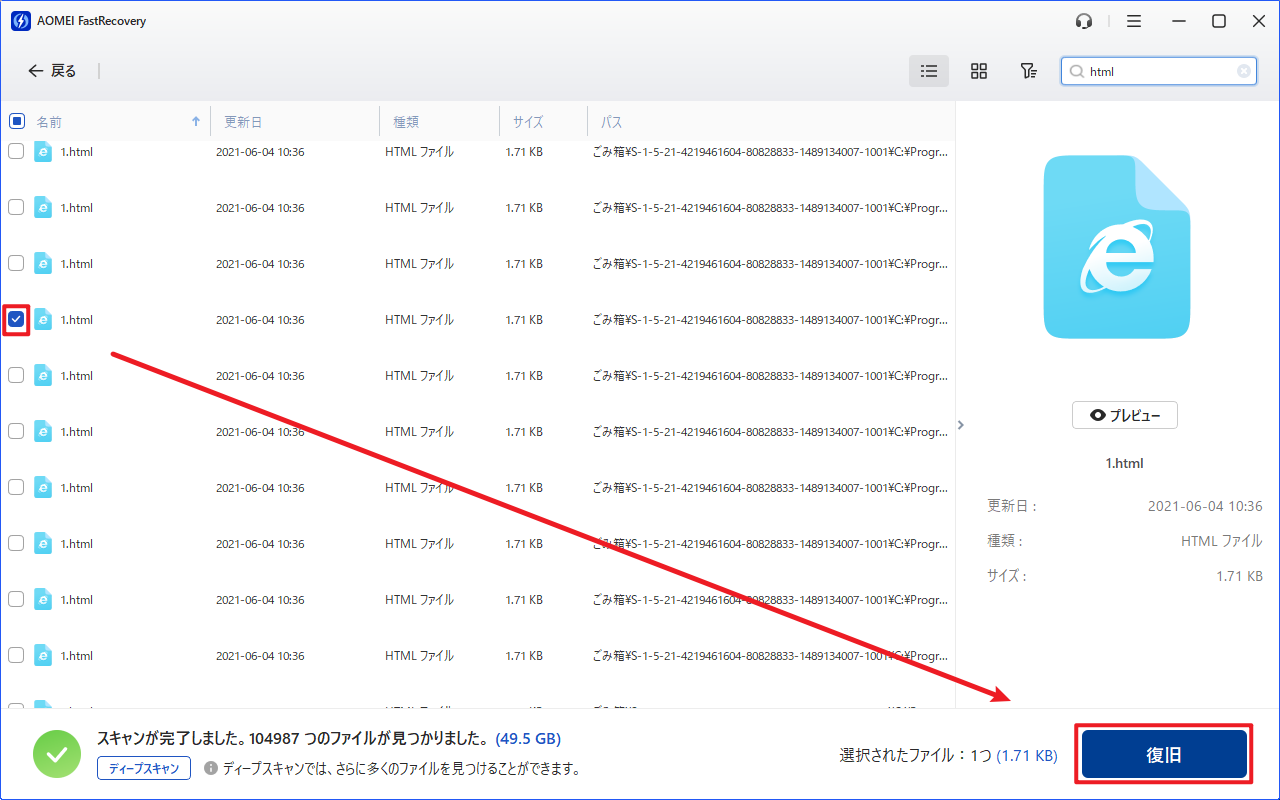
Task: Switch to list view layout
Action: pos(929,71)
